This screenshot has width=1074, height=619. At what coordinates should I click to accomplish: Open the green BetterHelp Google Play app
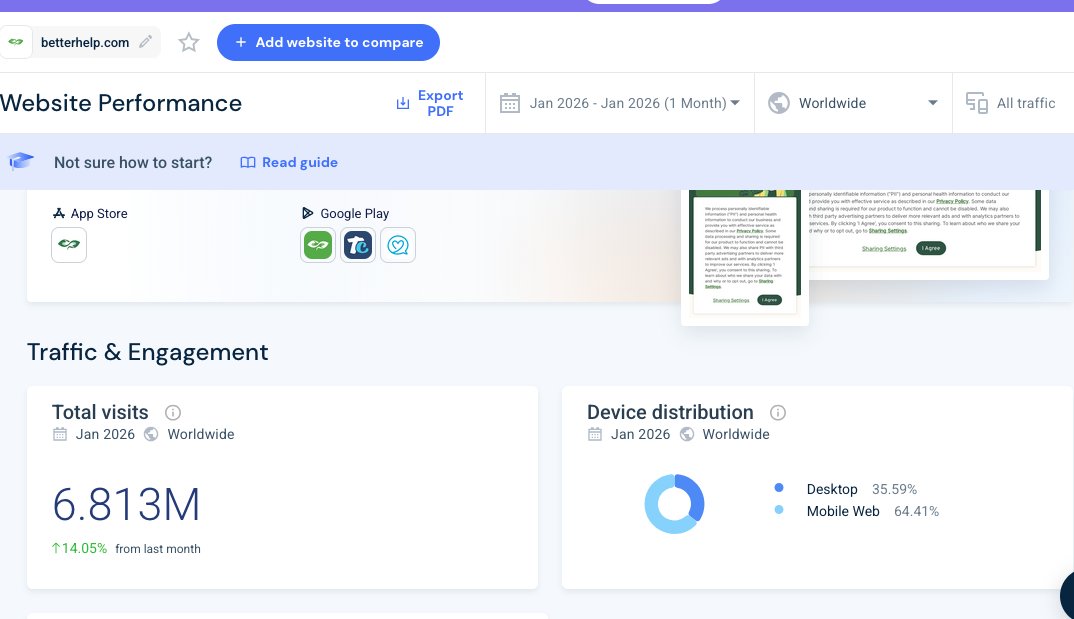[318, 245]
